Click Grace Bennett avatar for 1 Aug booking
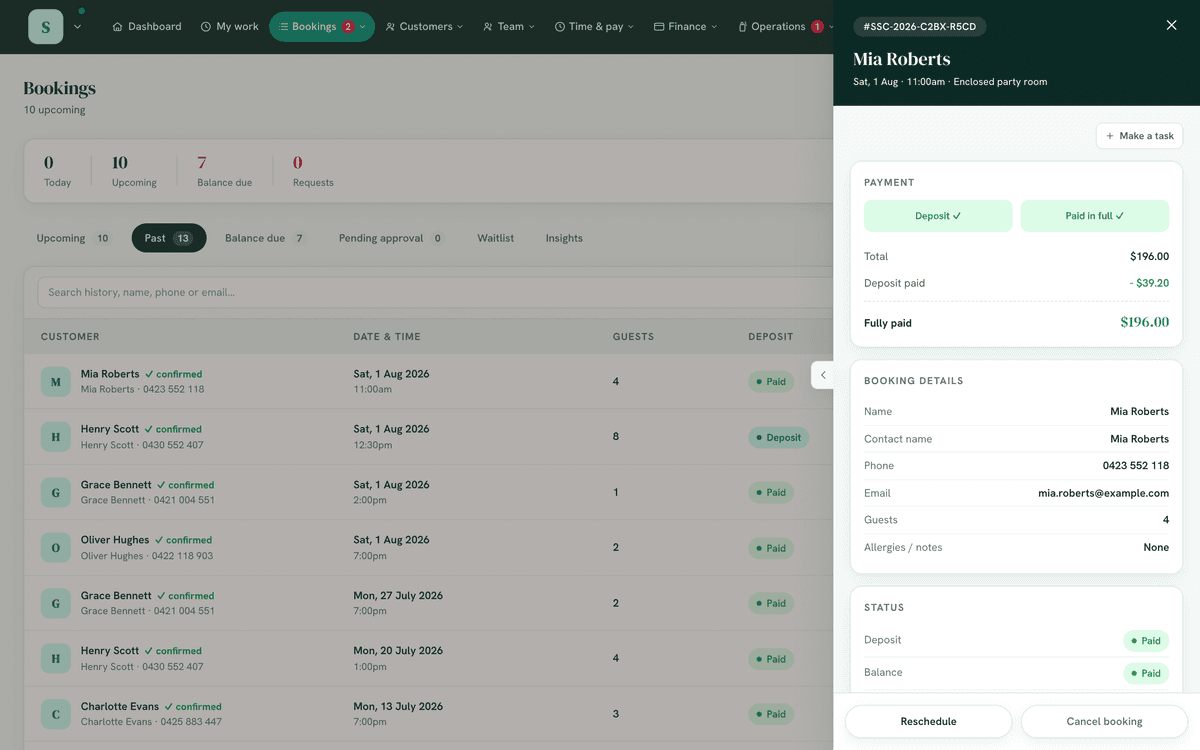 pos(56,492)
